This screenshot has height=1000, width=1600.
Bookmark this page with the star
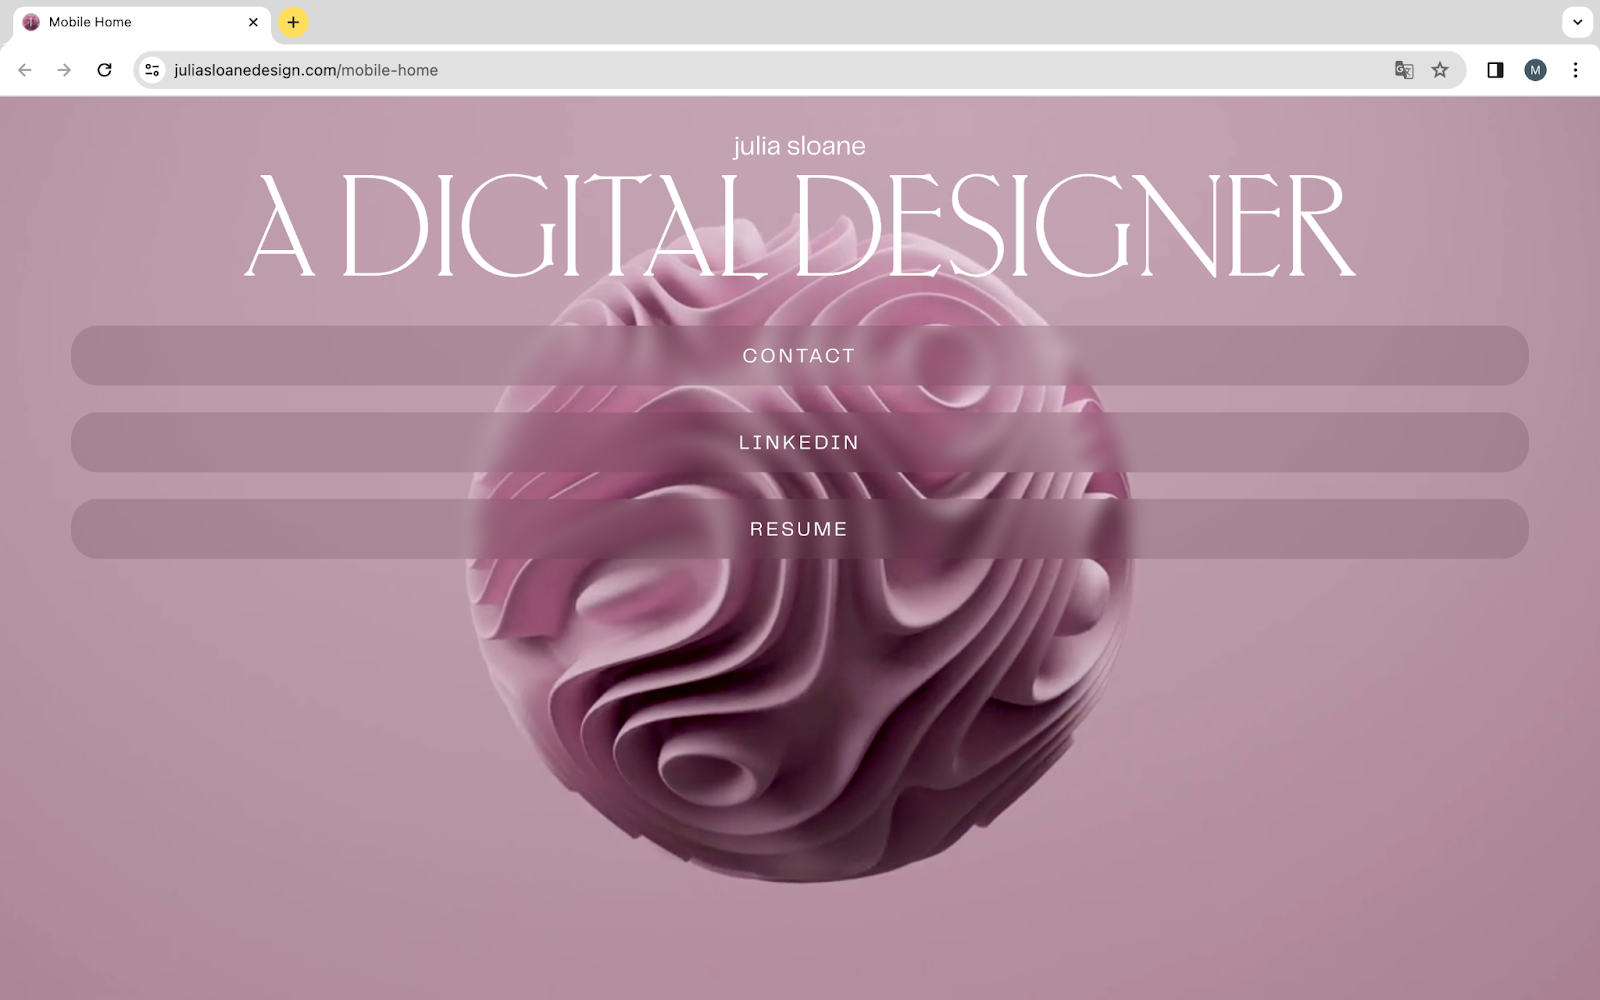[x=1440, y=70]
